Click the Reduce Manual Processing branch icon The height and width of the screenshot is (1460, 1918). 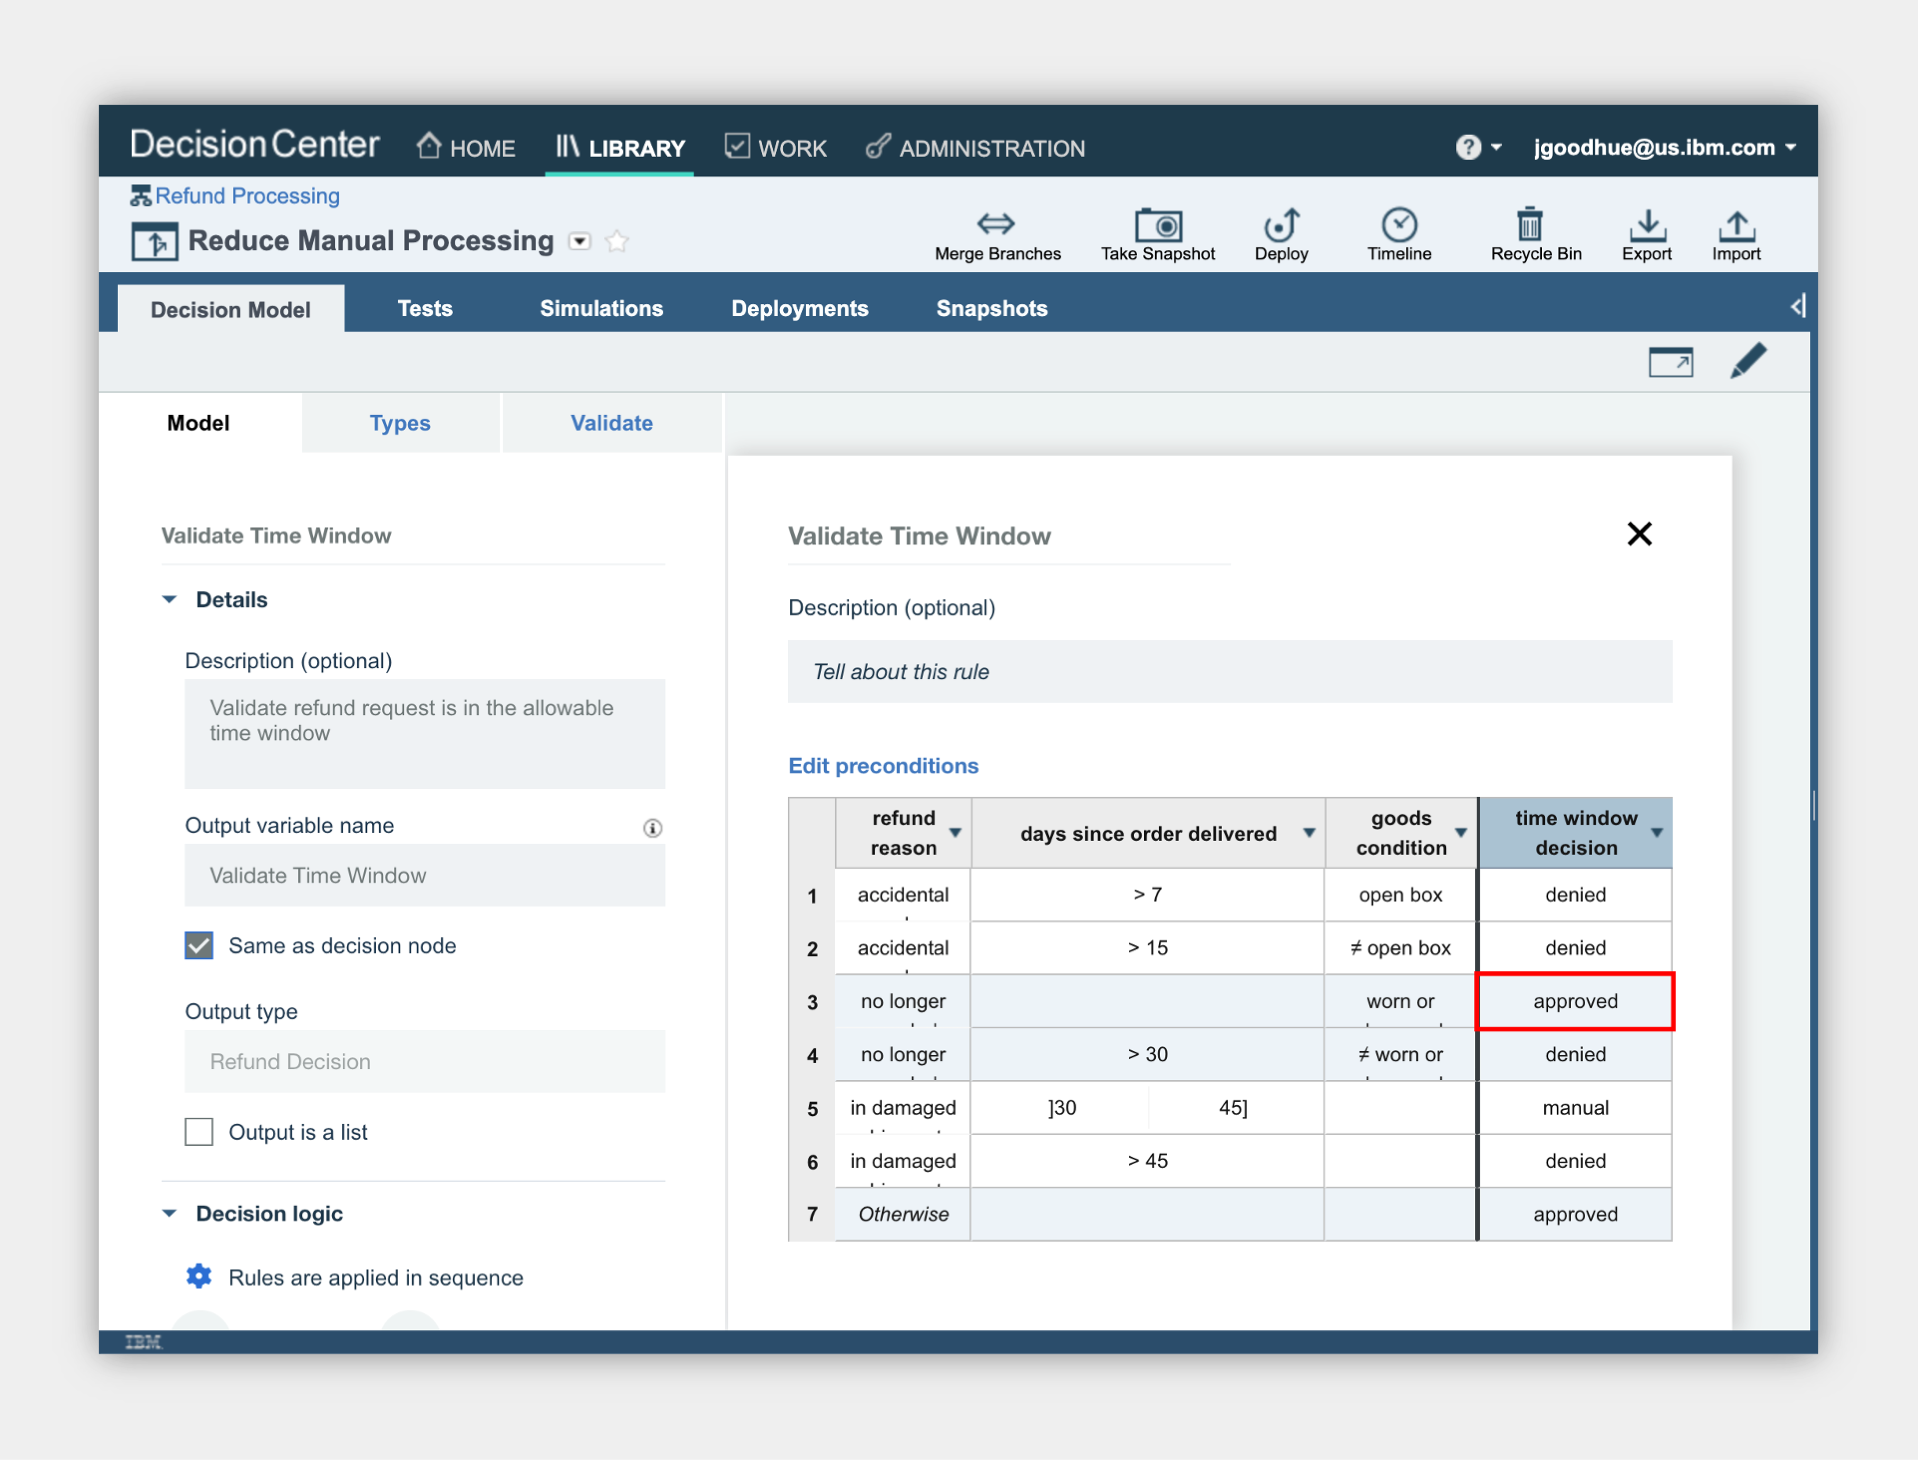tap(155, 242)
